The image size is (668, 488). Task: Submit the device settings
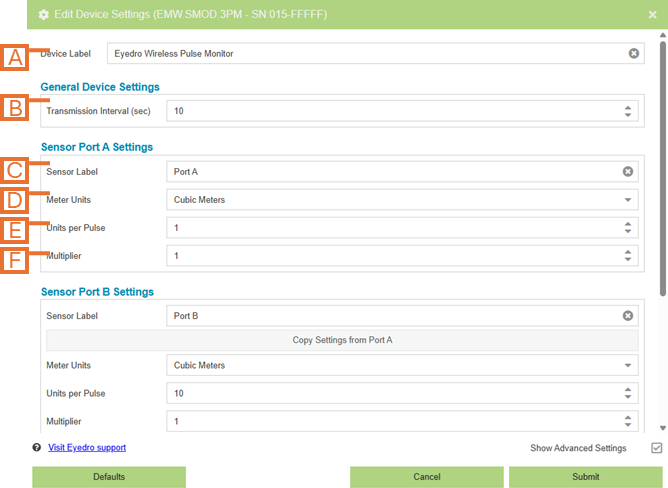[x=586, y=477]
